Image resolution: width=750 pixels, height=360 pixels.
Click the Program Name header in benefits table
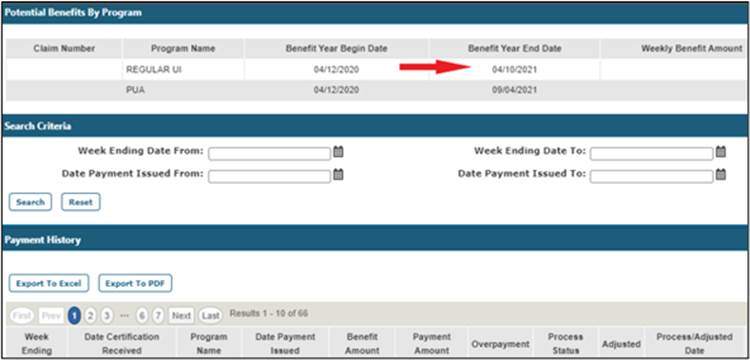(x=183, y=49)
